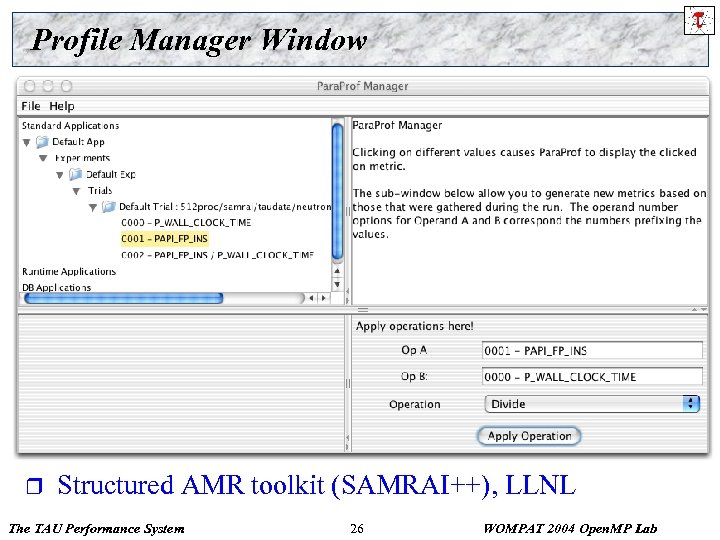Click the tree's horizontal scrollbar thumb

pos(124,298)
